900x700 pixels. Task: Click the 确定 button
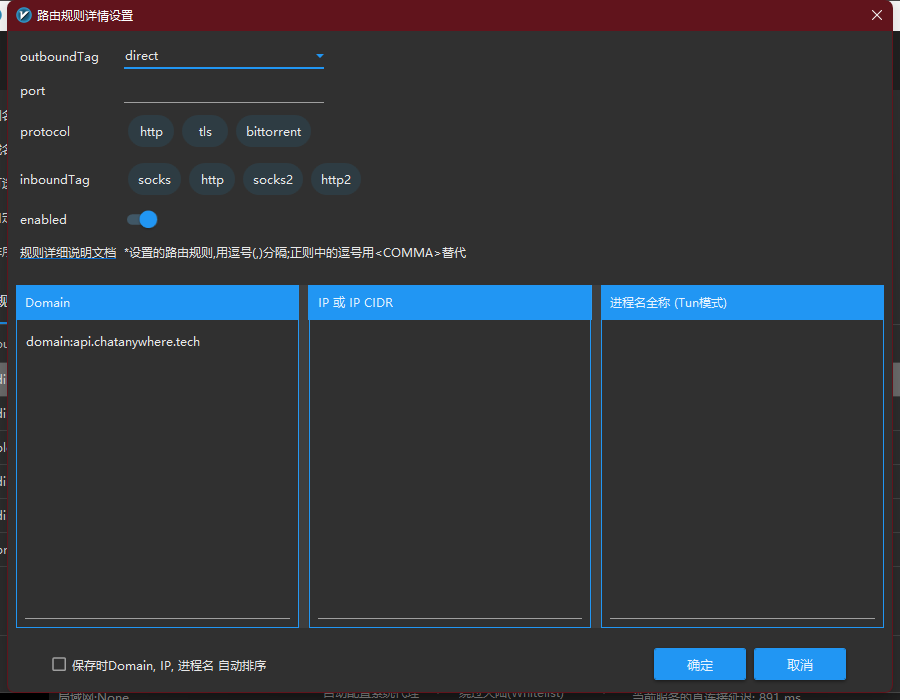(x=700, y=665)
